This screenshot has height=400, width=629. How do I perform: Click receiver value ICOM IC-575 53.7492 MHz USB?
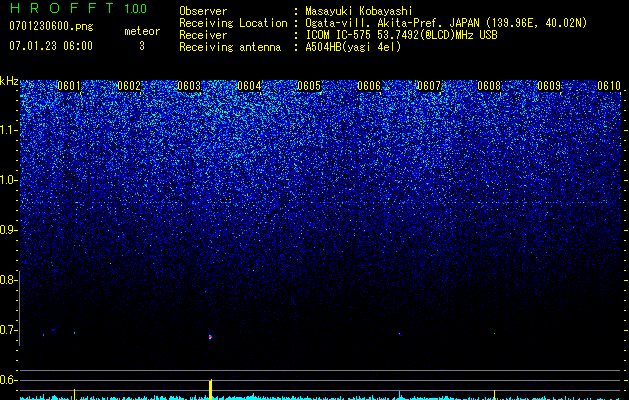pyautogui.click(x=401, y=35)
